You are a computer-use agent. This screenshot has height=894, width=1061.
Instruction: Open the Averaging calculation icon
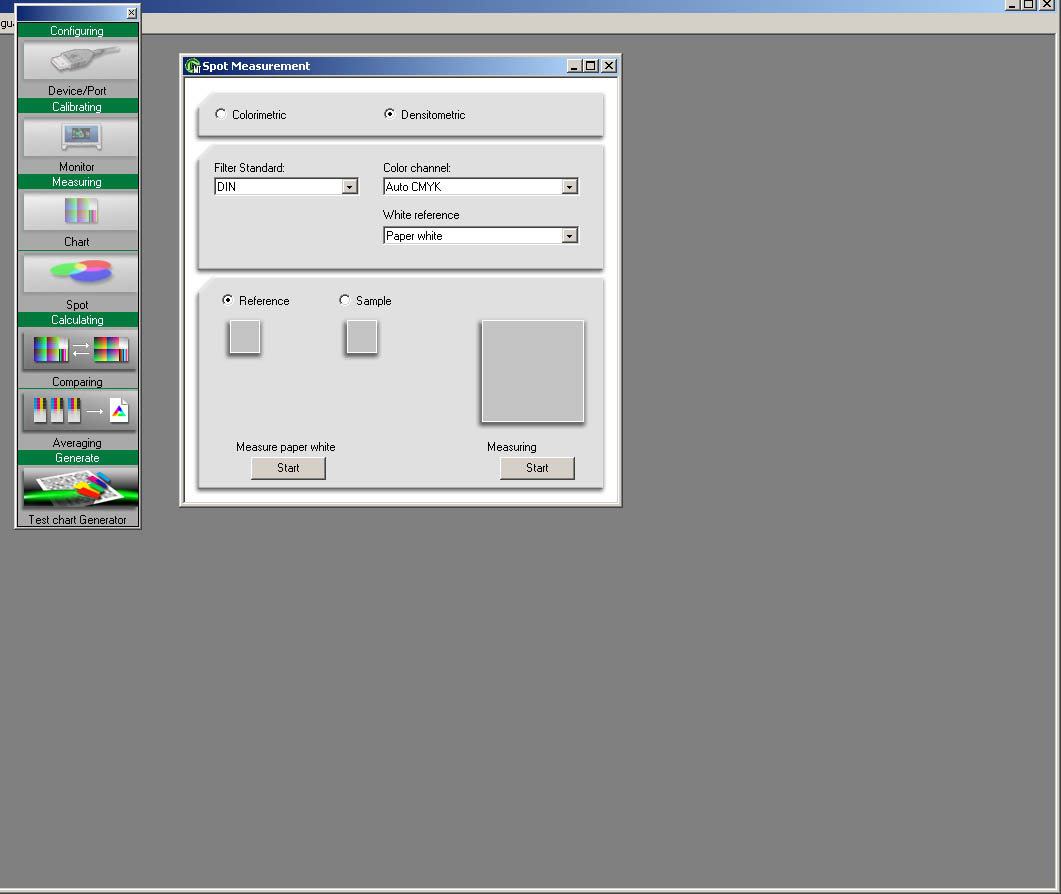pos(81,411)
